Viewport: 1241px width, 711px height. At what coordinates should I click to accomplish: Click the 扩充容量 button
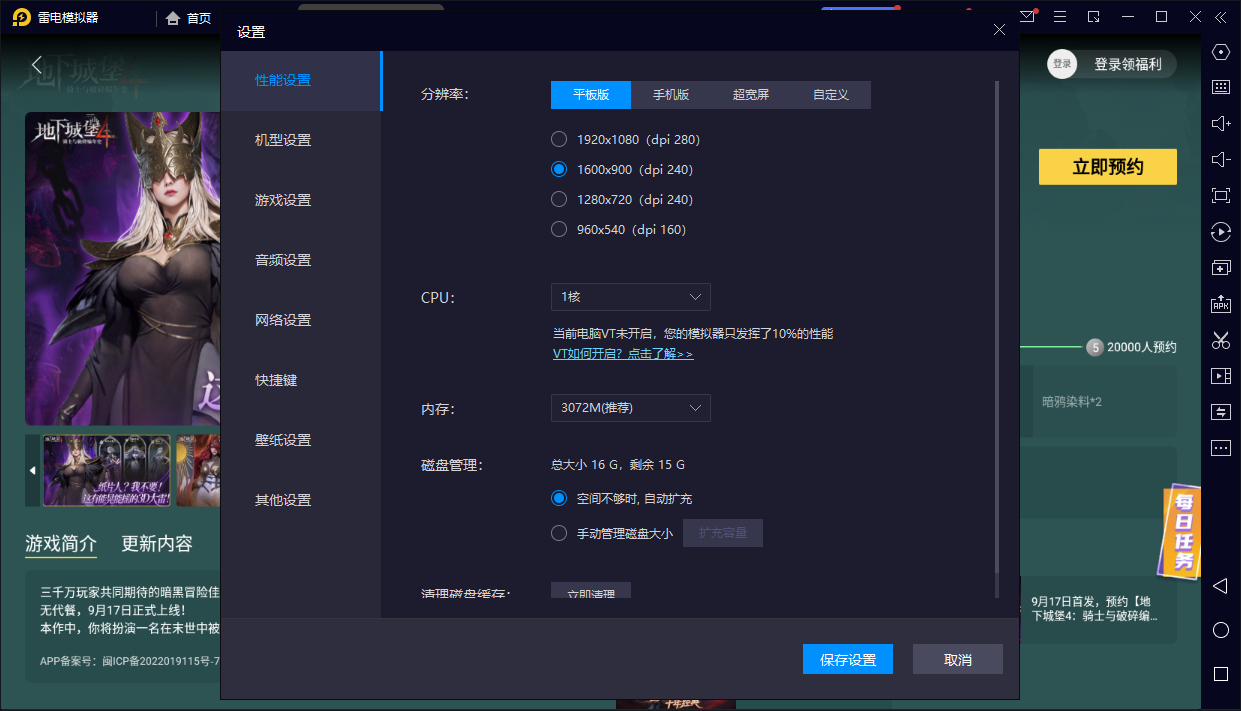pyautogui.click(x=723, y=533)
